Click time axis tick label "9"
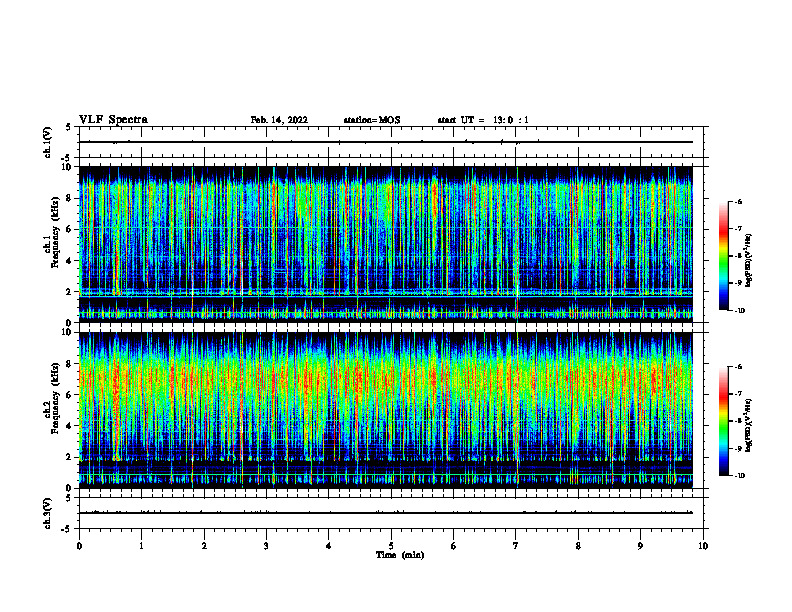The image size is (792, 612). [x=640, y=546]
